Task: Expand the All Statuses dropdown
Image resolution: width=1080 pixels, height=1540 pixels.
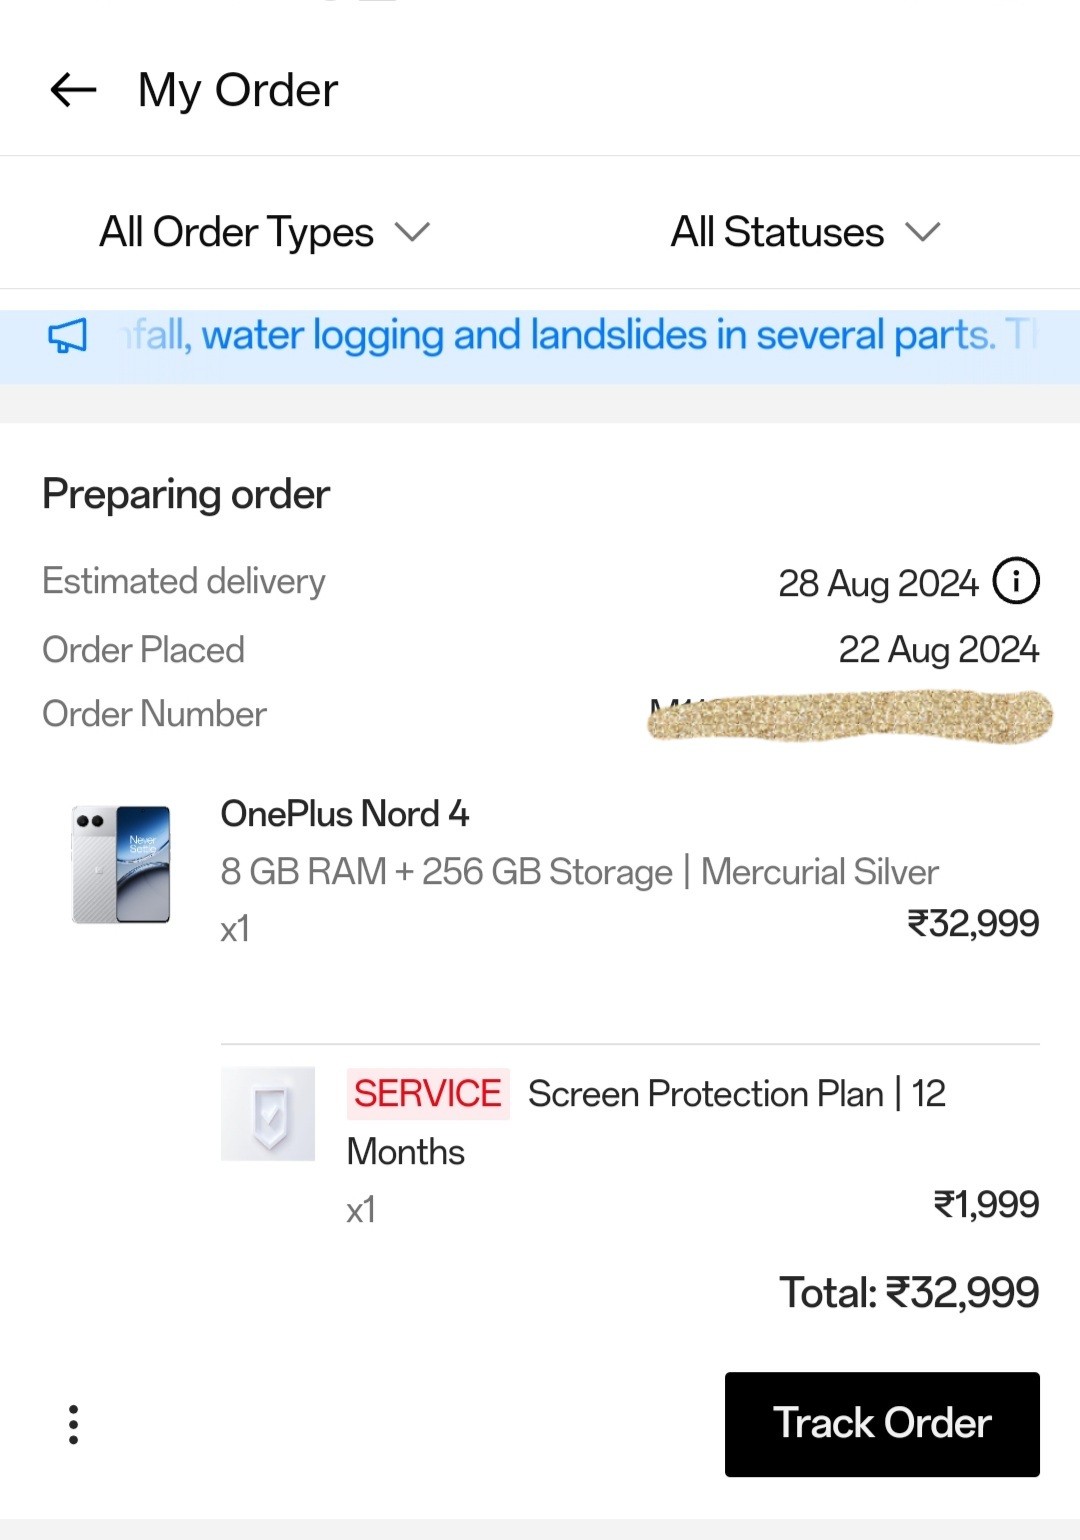Action: pos(777,232)
